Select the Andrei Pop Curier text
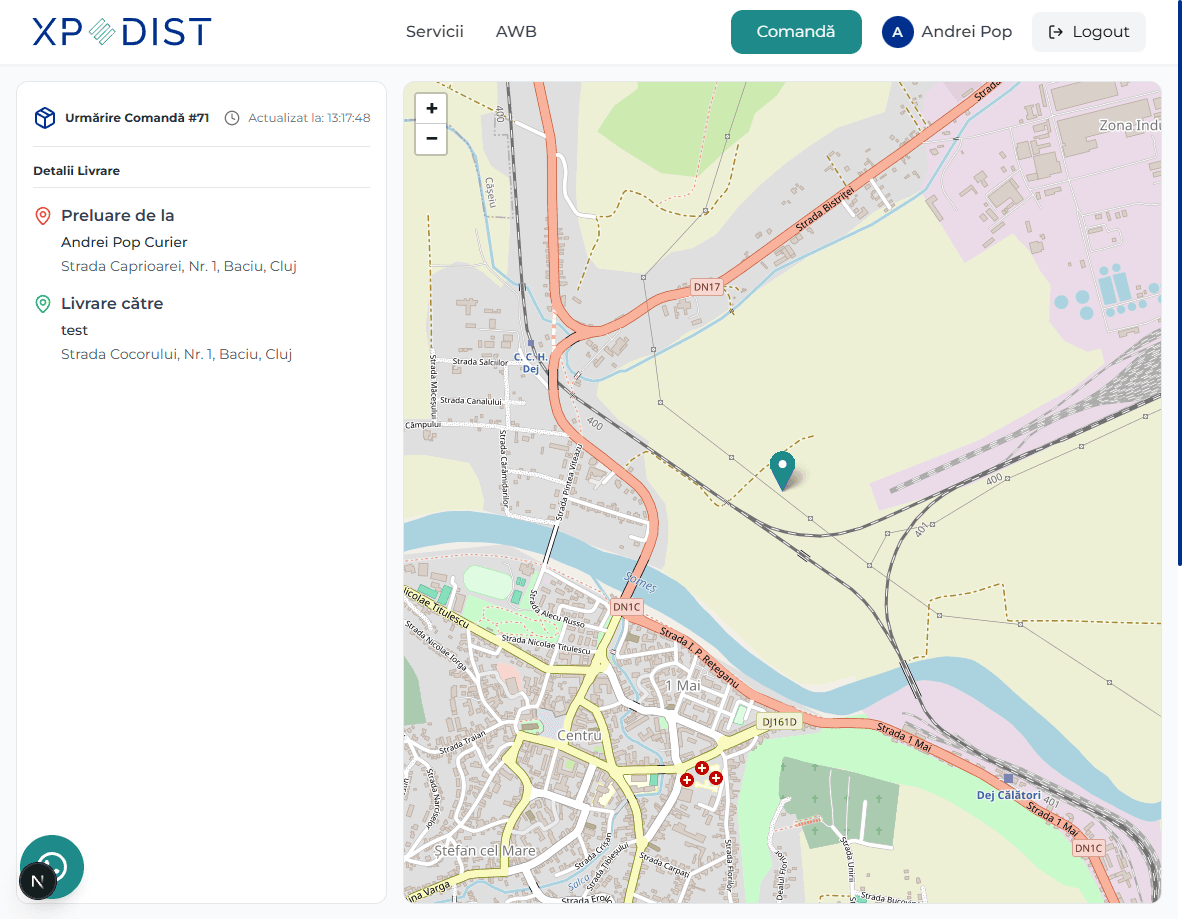 click(x=124, y=242)
